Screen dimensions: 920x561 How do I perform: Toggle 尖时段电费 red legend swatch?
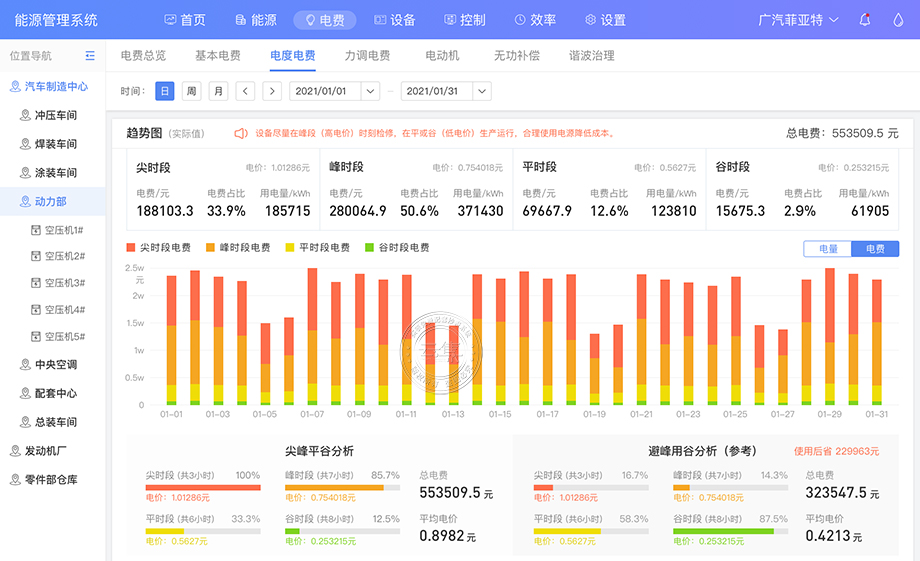coord(132,248)
